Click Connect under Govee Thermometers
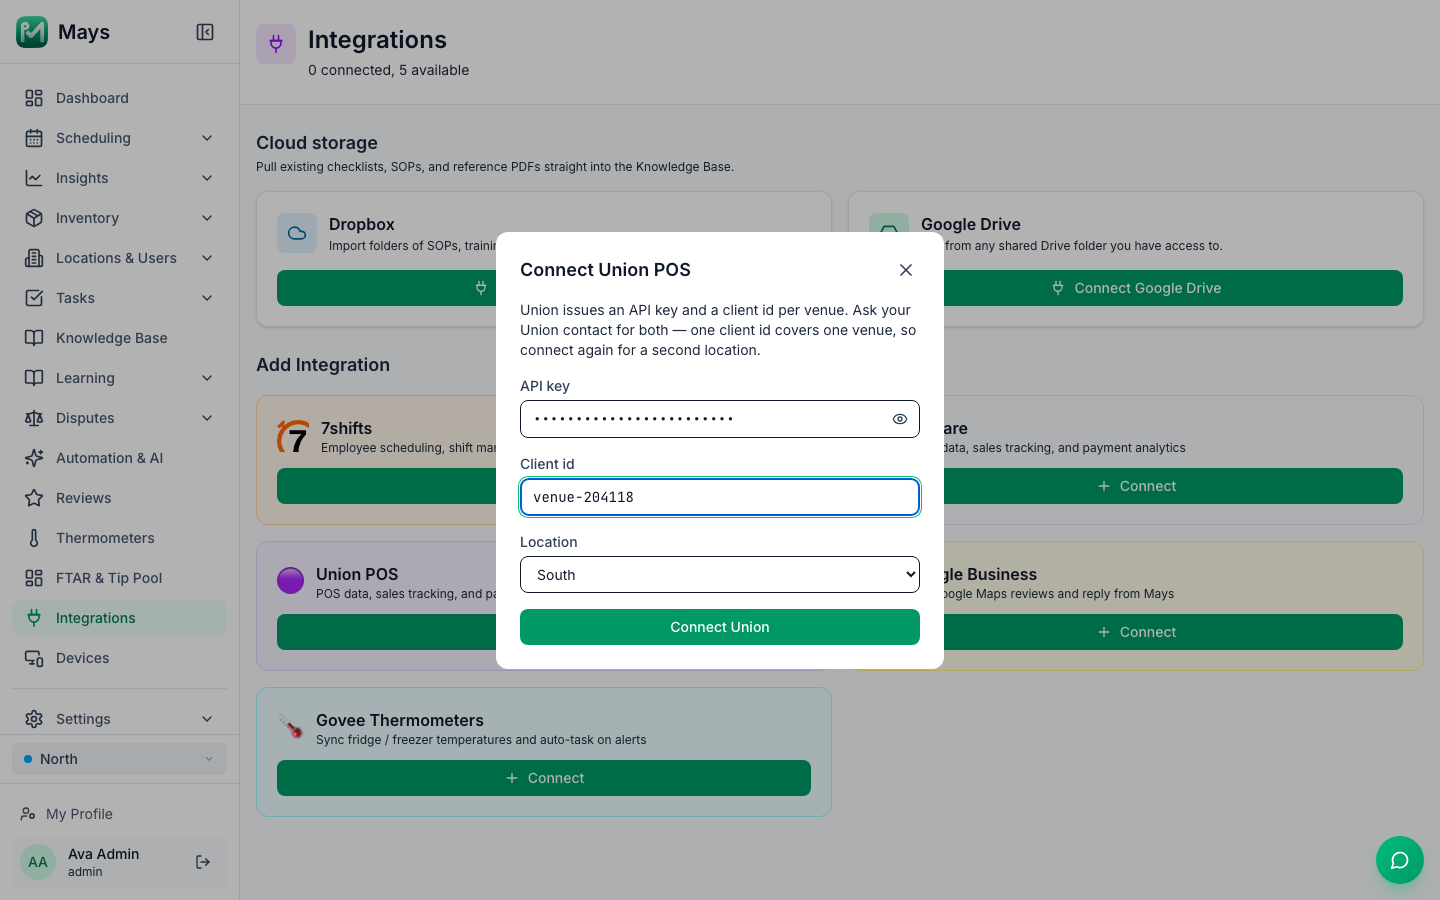The image size is (1440, 900). click(544, 778)
